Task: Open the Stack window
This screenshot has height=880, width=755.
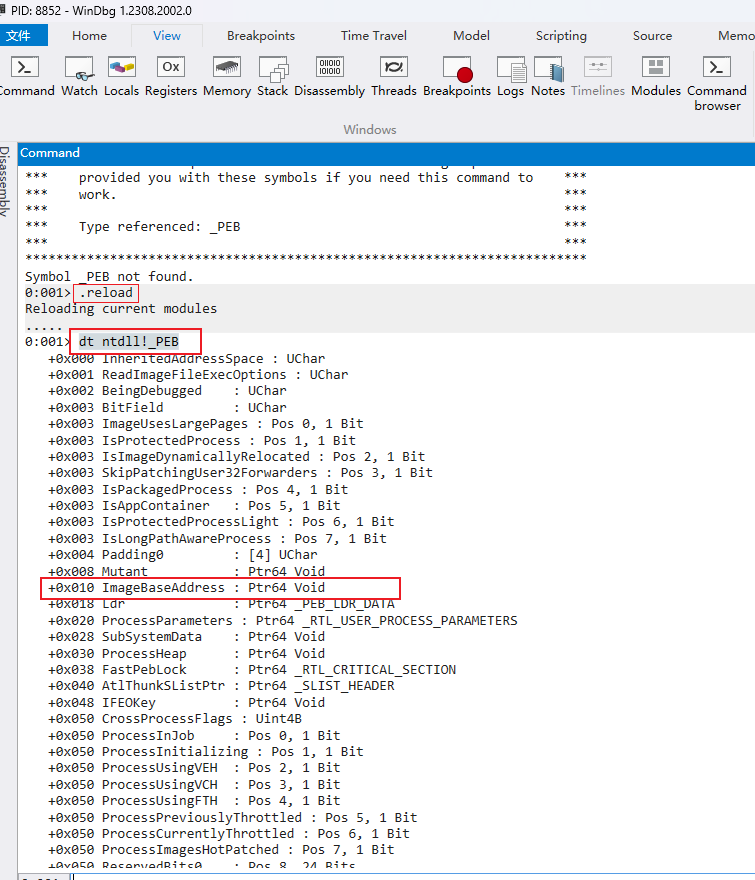Action: pyautogui.click(x=272, y=76)
